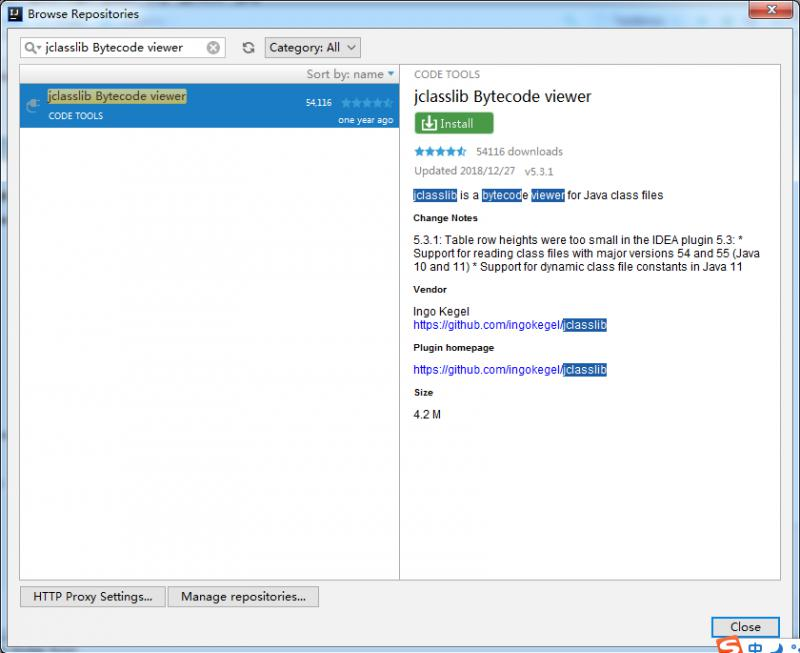This screenshot has width=800, height=653.
Task: Open the Category: All dropdown
Action: point(312,47)
